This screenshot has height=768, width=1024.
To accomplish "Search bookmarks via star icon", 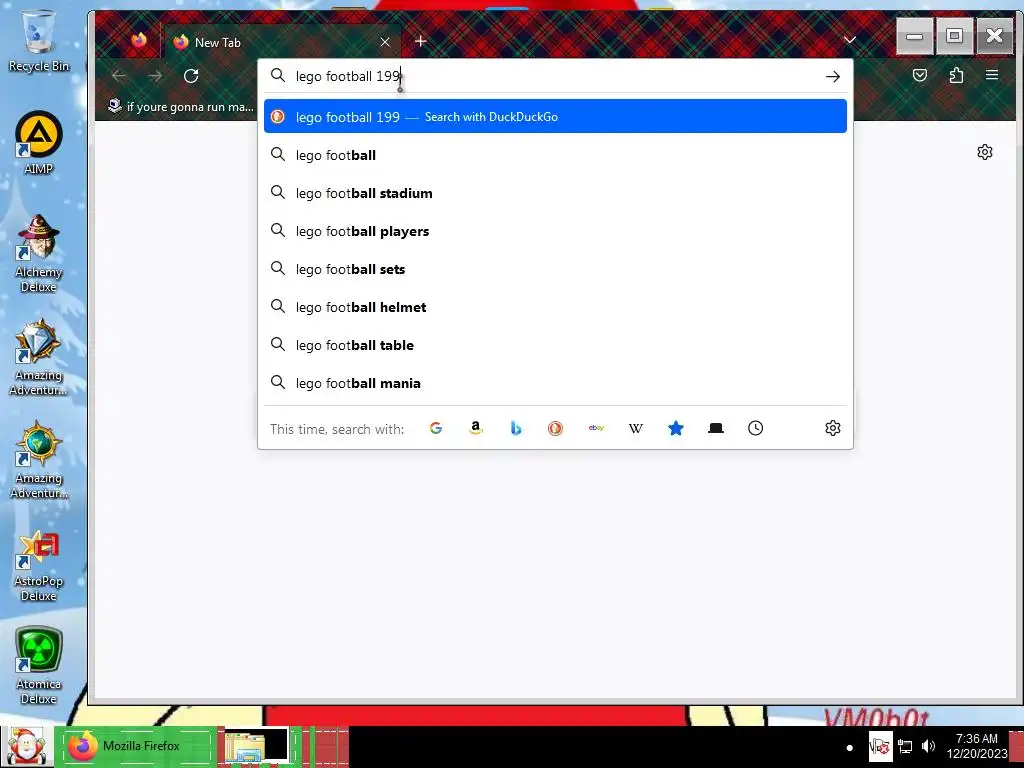I will (676, 428).
